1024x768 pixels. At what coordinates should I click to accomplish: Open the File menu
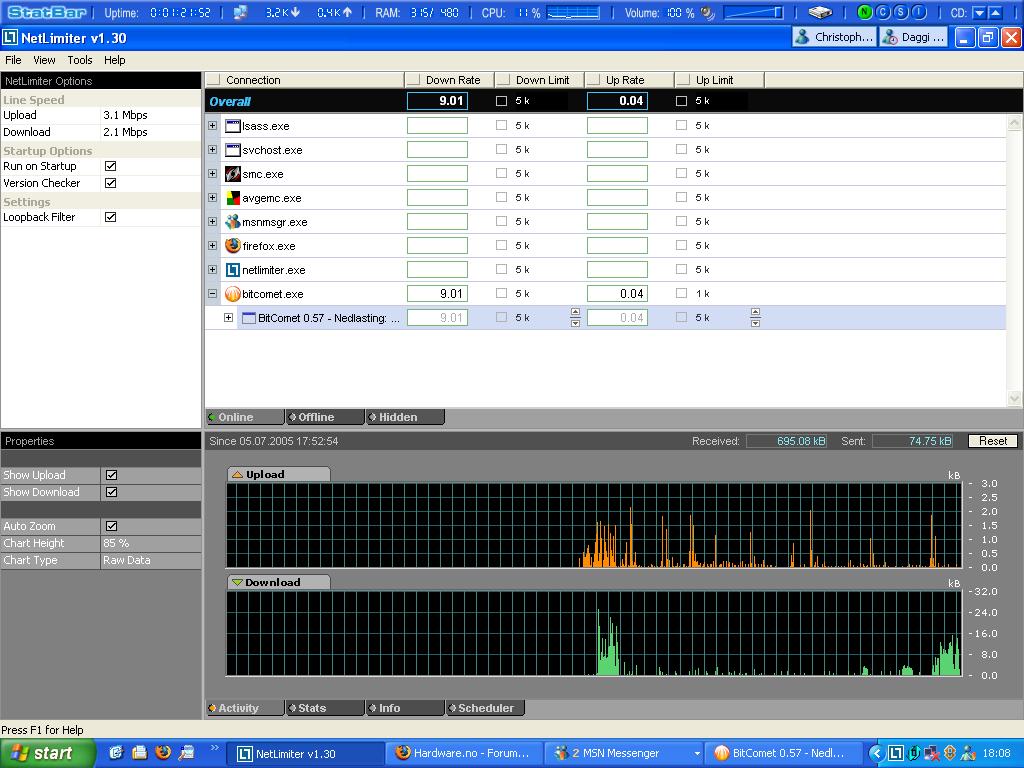coord(13,60)
